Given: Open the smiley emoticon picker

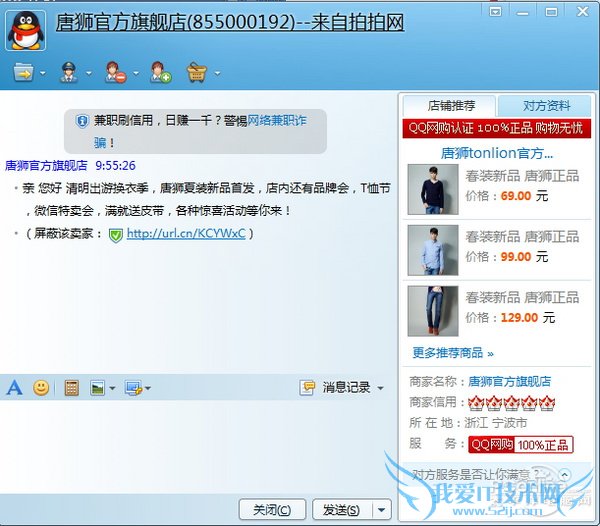Looking at the screenshot, I should pos(41,388).
